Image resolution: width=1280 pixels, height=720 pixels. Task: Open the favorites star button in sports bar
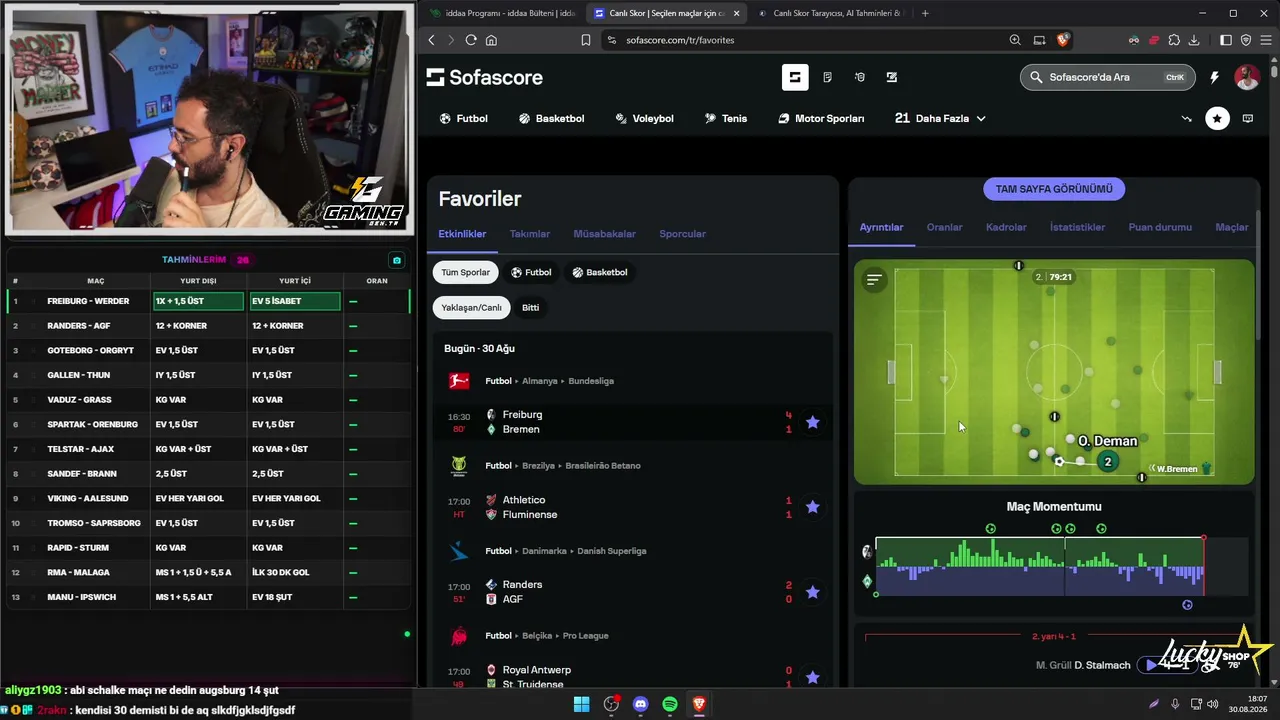[1217, 118]
